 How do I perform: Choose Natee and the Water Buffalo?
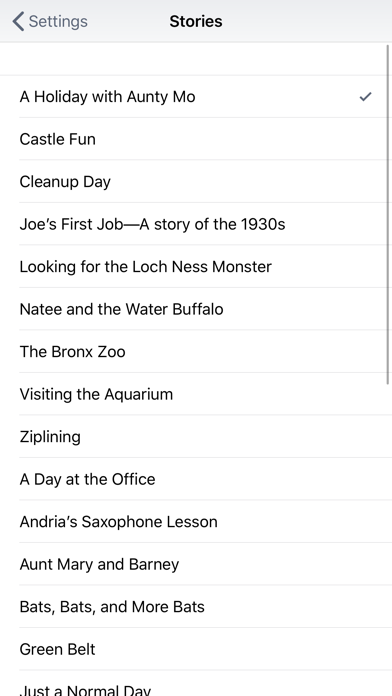(x=196, y=309)
